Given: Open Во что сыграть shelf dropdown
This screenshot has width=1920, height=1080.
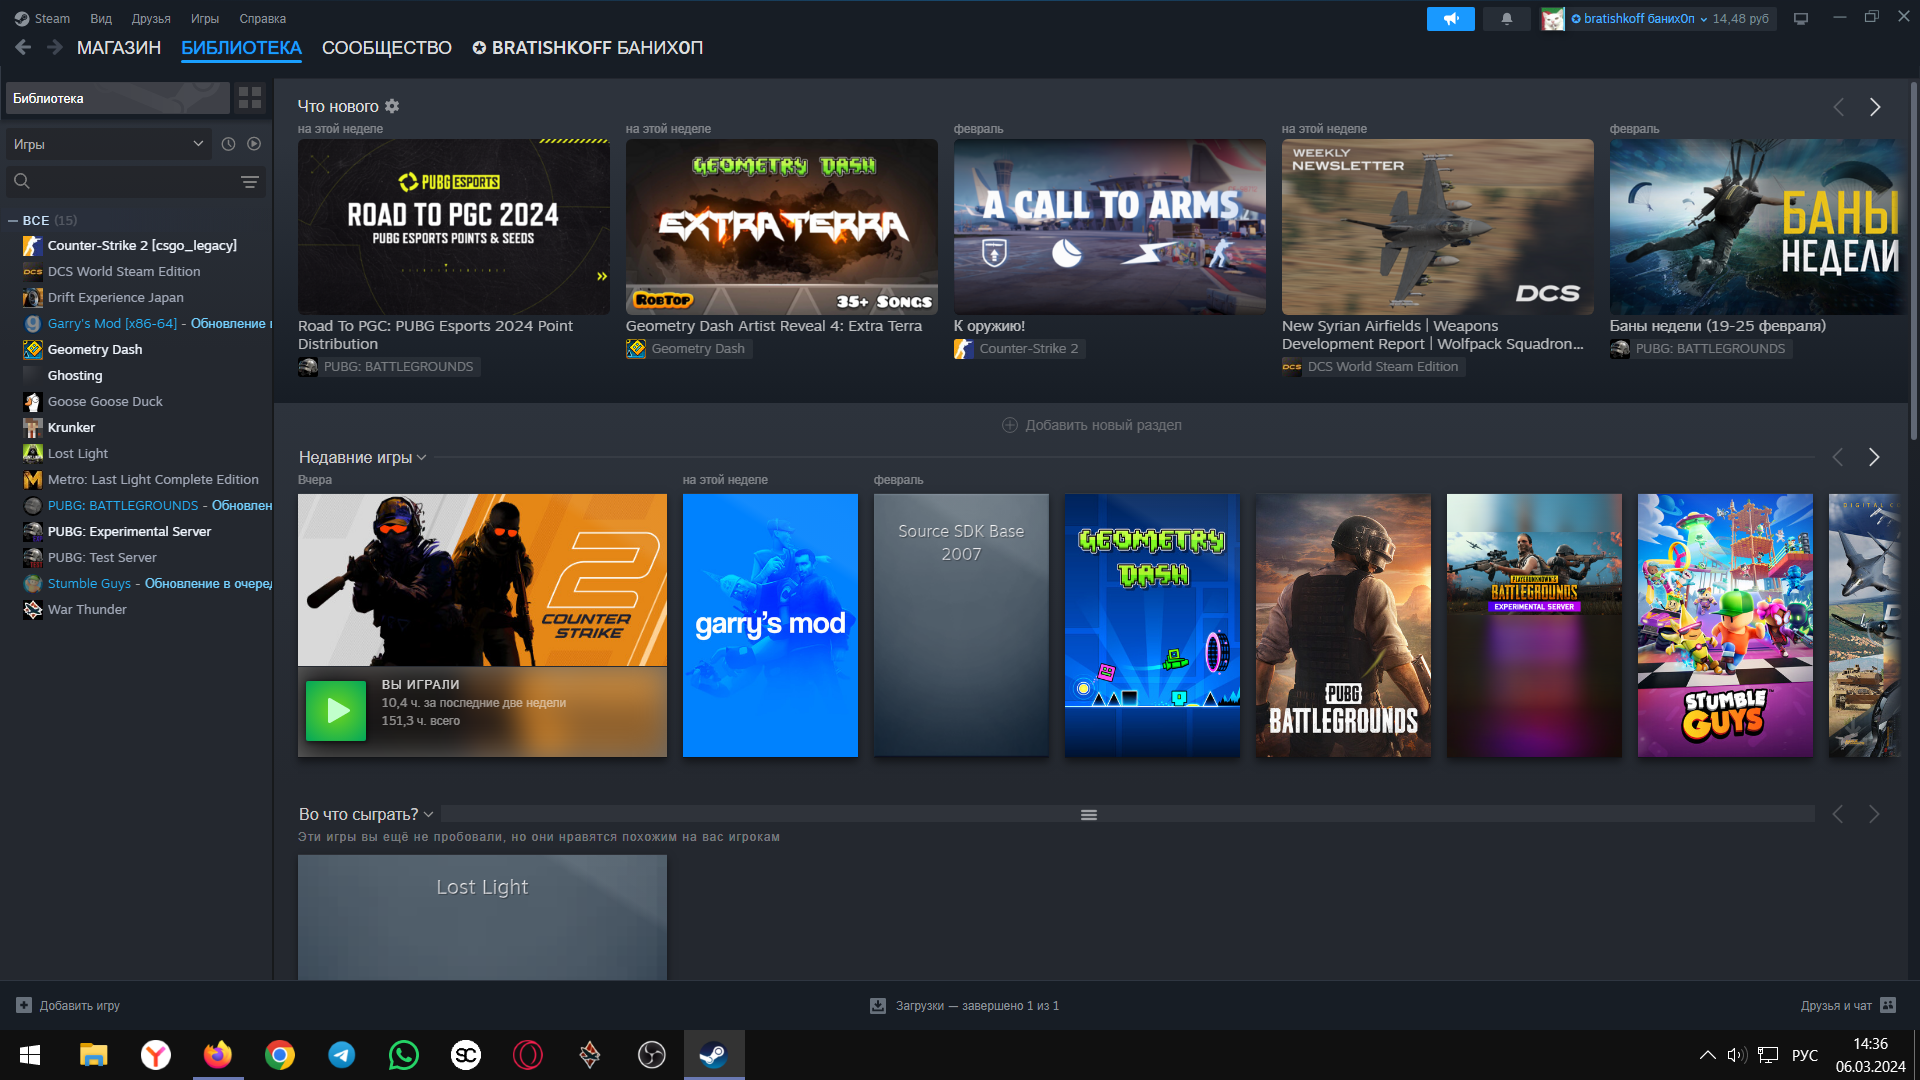Looking at the screenshot, I should click(428, 815).
